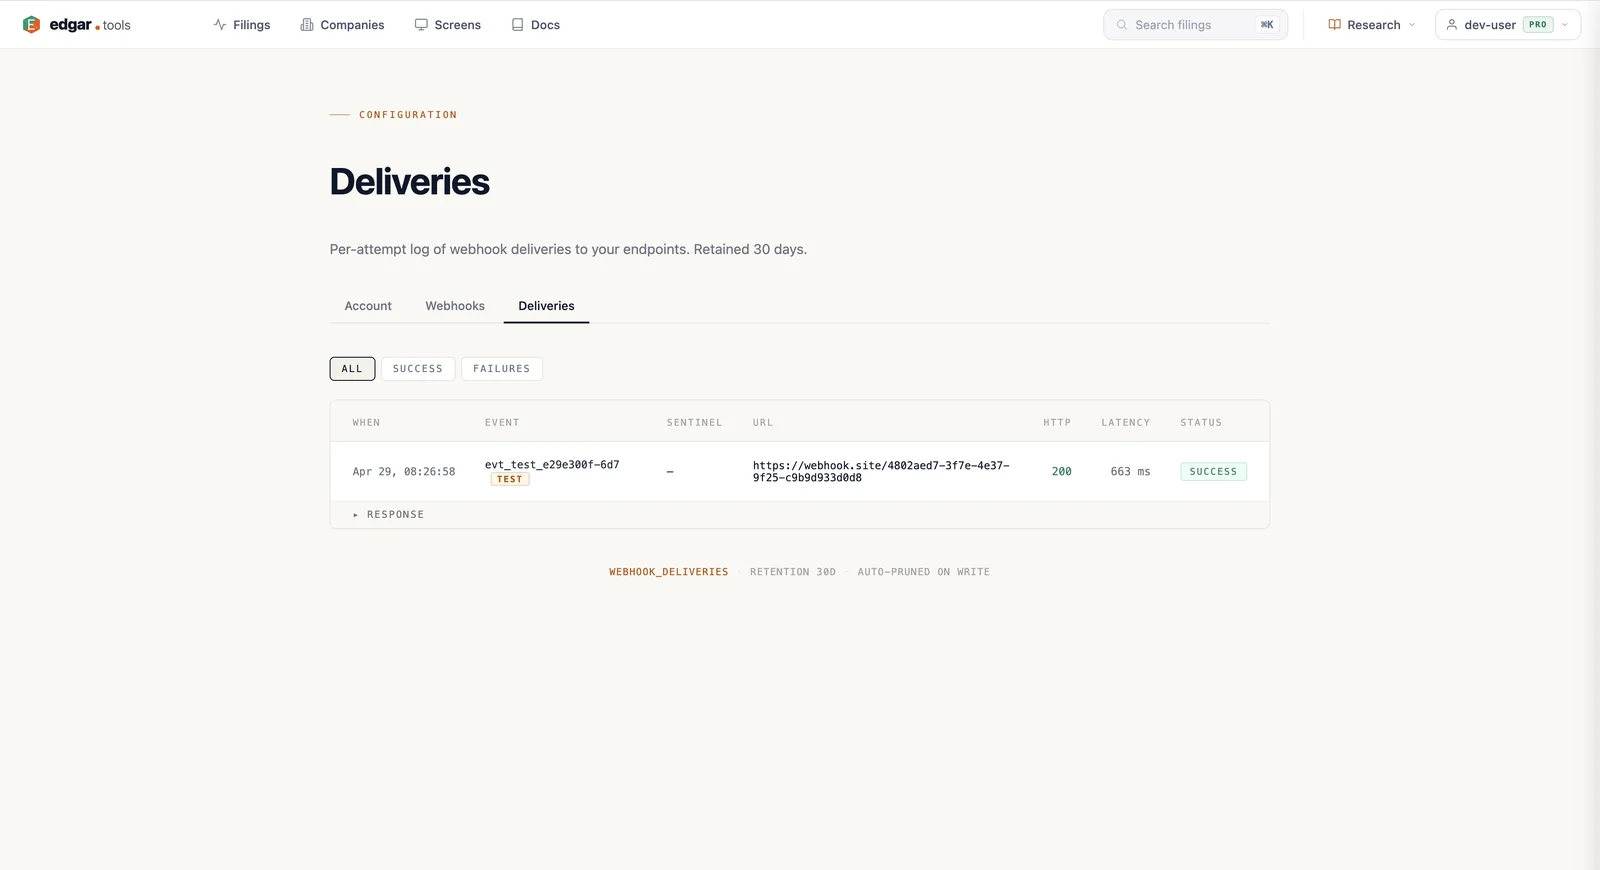This screenshot has width=1600, height=870.
Task: Click the Deliveries page heading
Action: pyautogui.click(x=410, y=182)
